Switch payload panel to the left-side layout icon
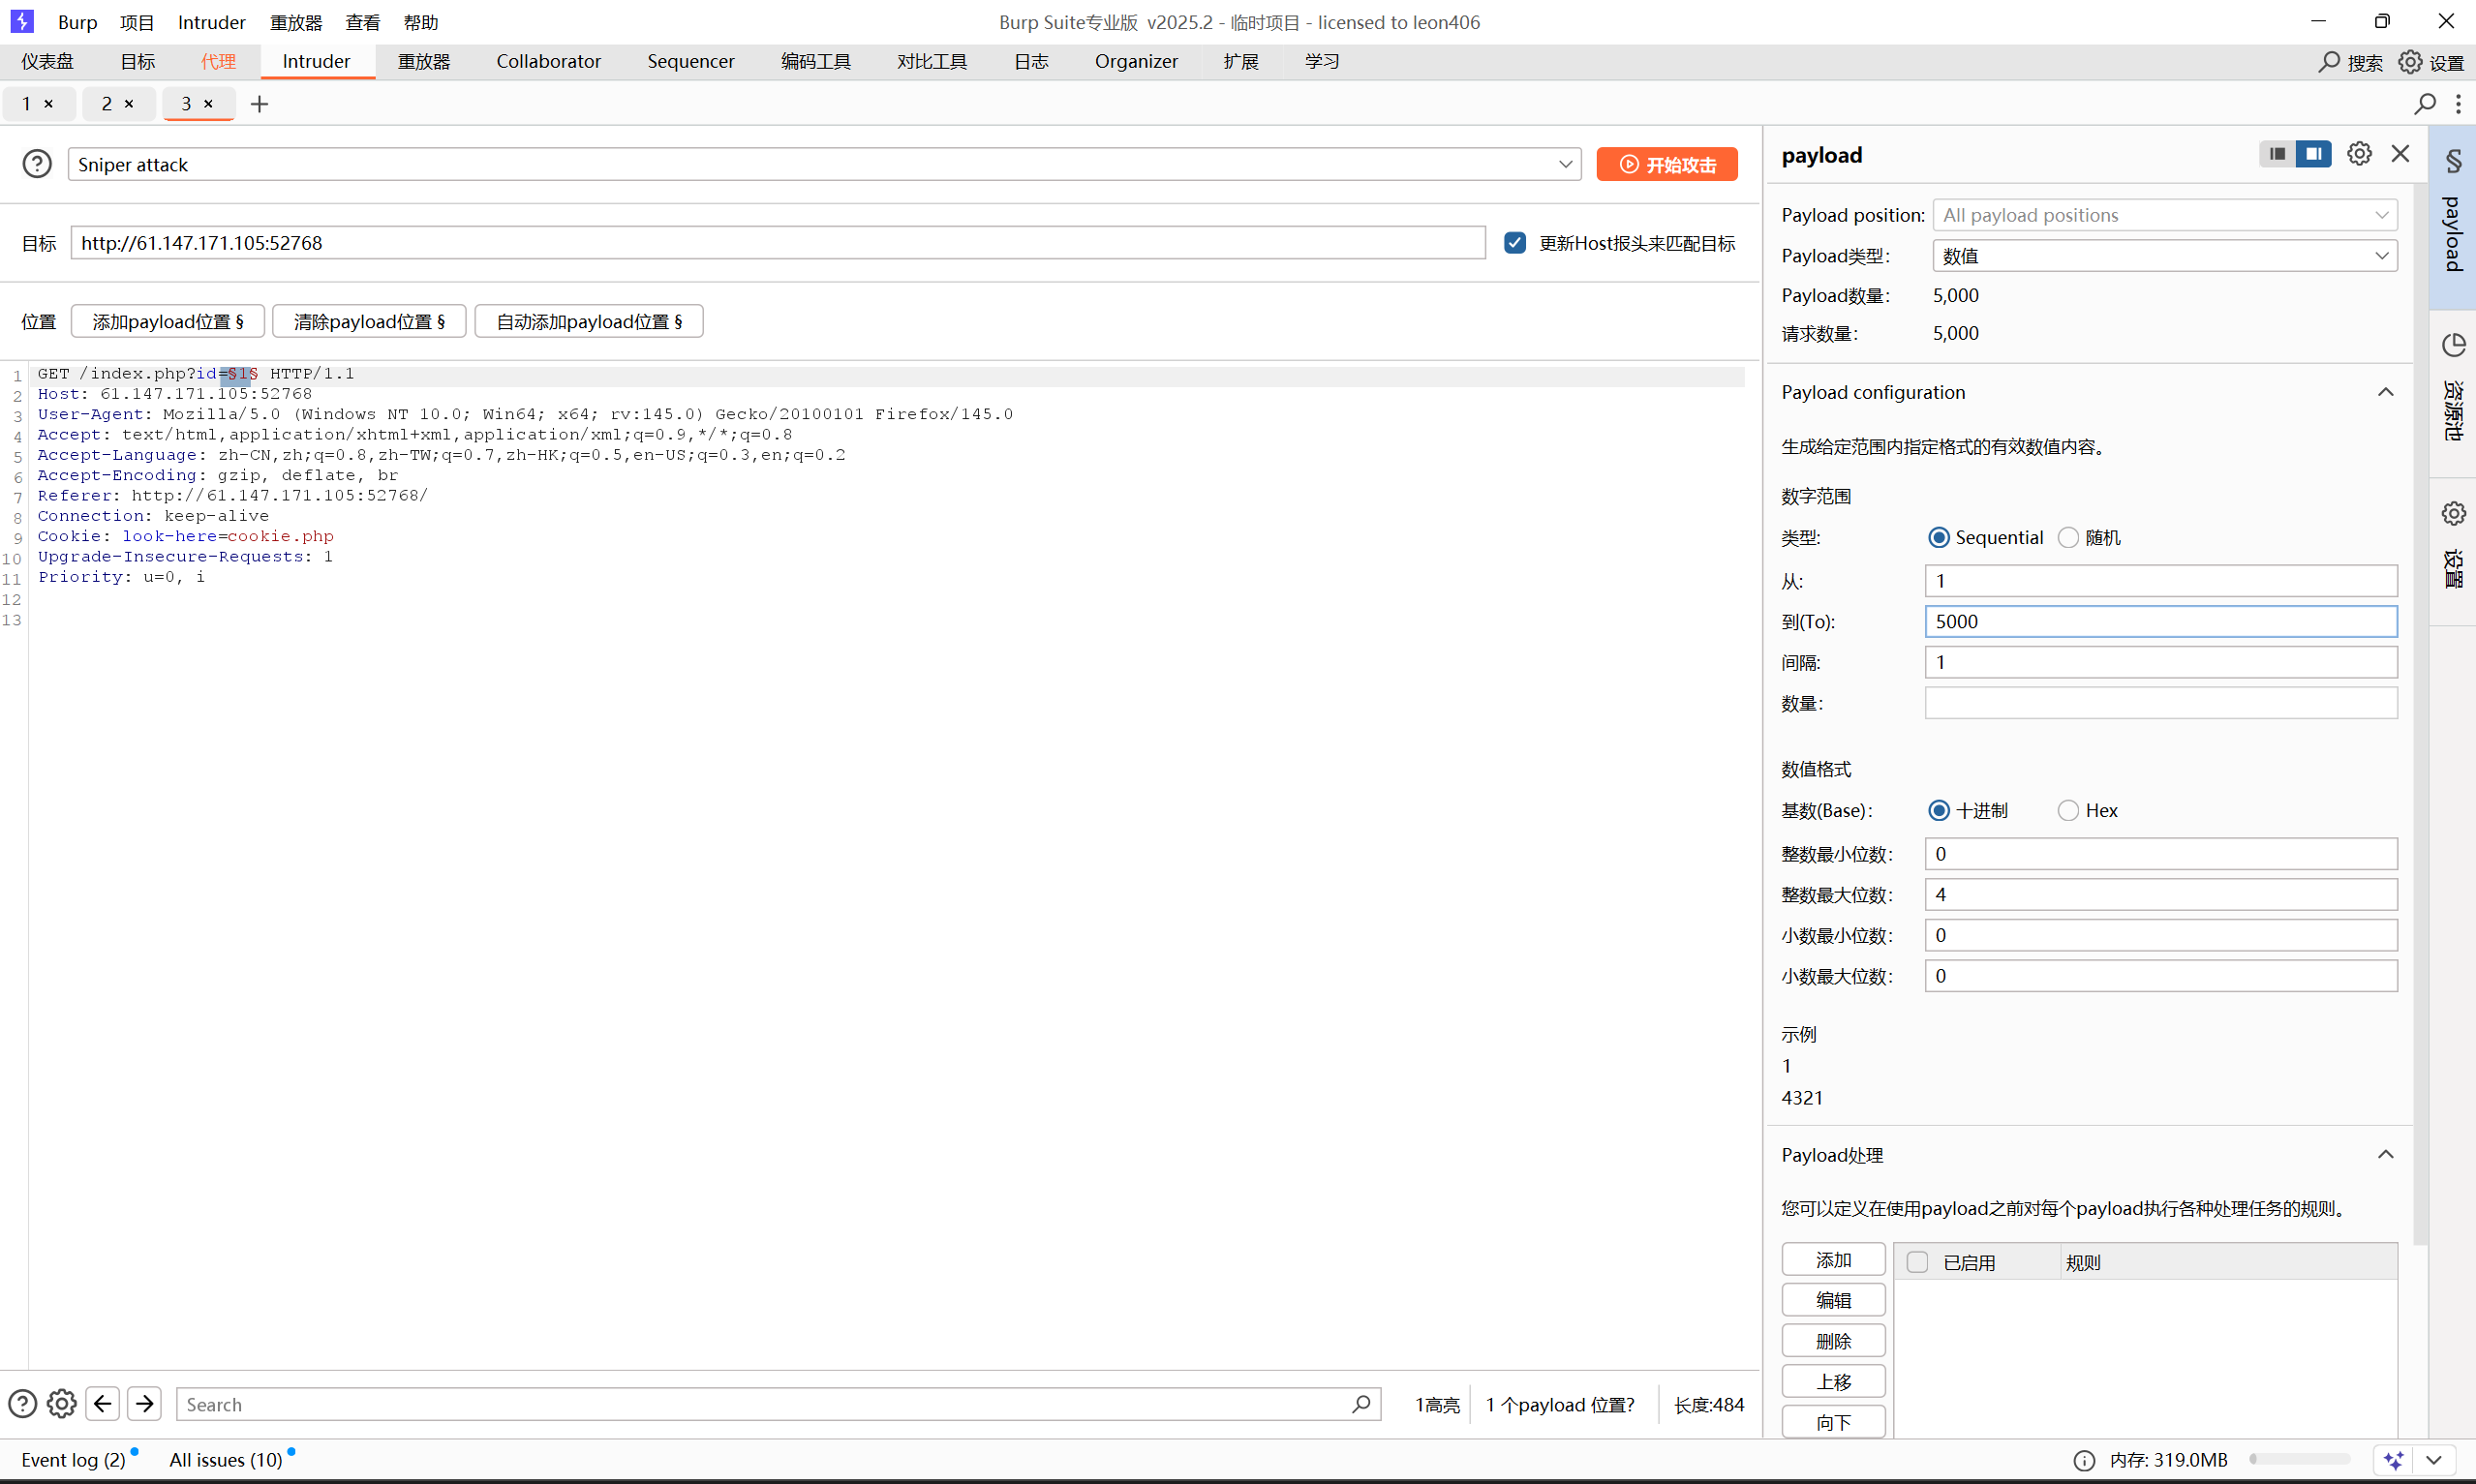The width and height of the screenshot is (2476, 1484). 2277,154
